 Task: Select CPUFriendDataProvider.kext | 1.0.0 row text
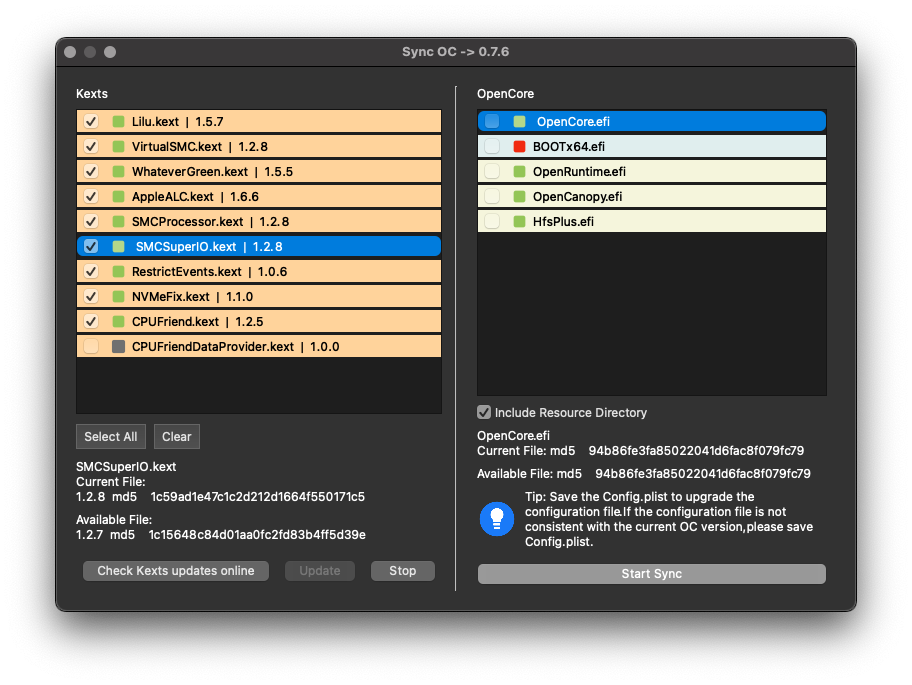(x=236, y=347)
